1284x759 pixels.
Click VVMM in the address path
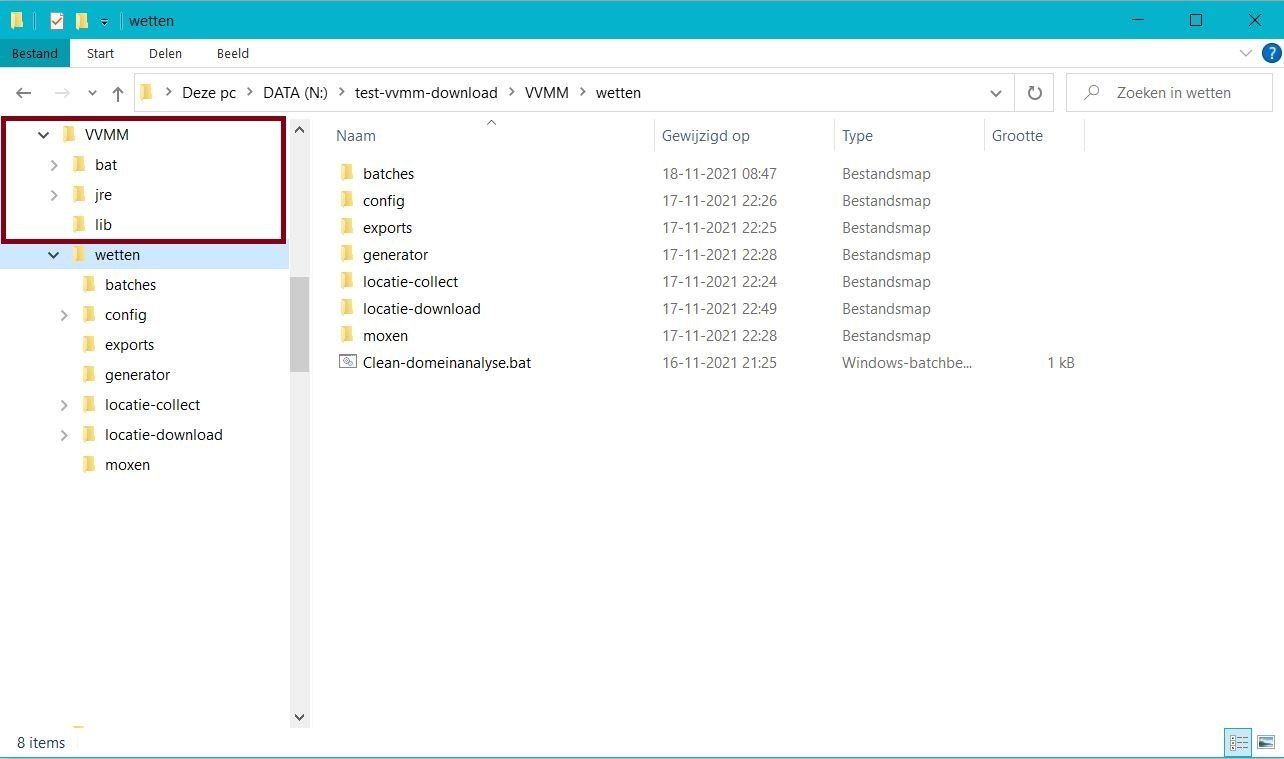547,93
